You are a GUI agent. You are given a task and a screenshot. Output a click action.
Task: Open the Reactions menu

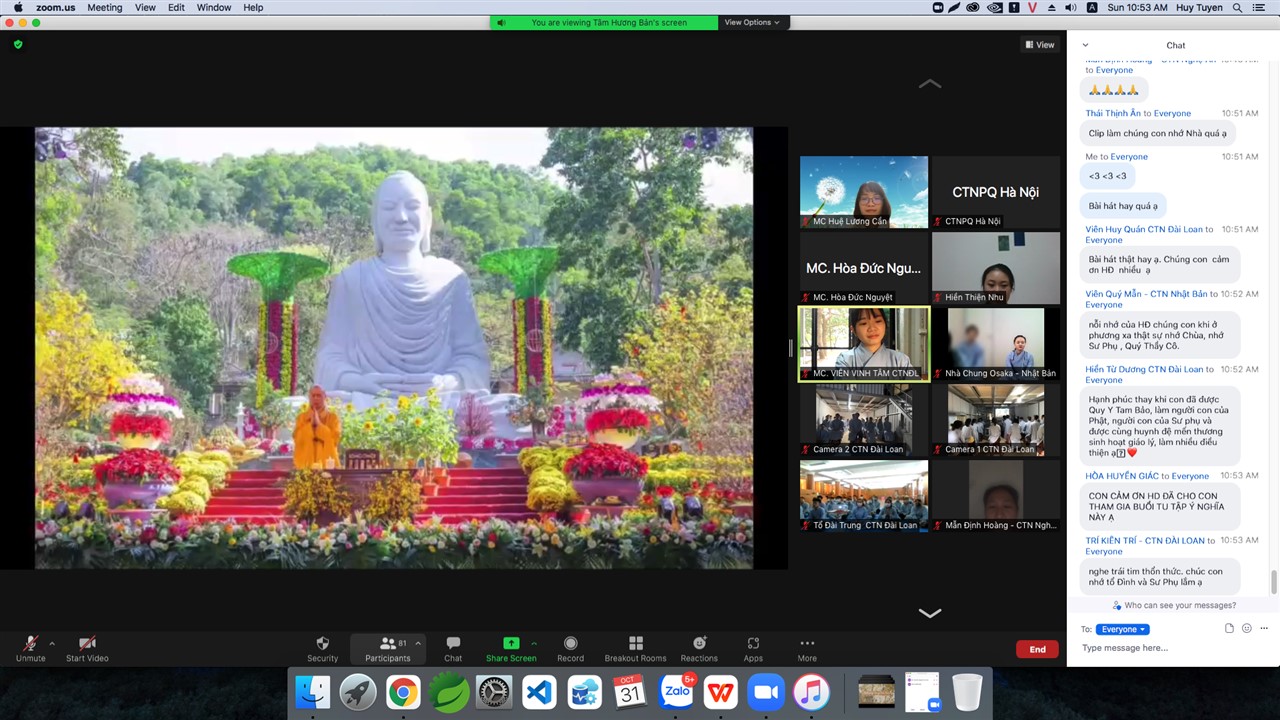[x=699, y=648]
